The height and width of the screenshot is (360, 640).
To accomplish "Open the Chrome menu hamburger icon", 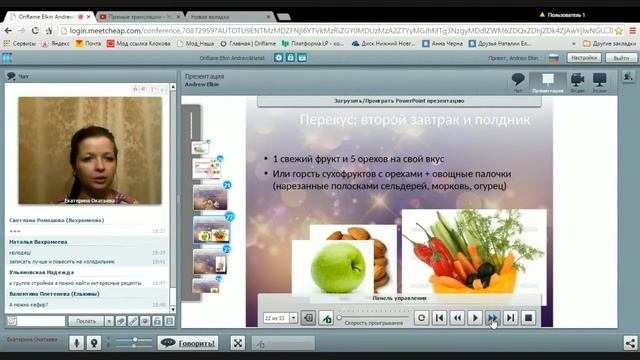I will (633, 31).
